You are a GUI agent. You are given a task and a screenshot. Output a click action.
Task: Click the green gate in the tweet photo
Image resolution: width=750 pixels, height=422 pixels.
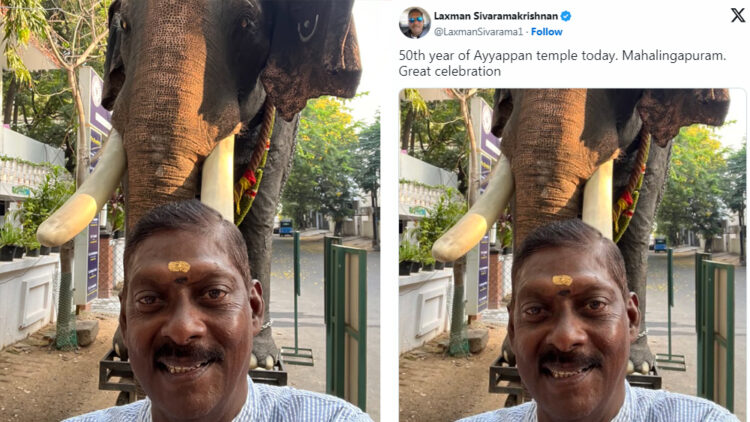[715, 330]
